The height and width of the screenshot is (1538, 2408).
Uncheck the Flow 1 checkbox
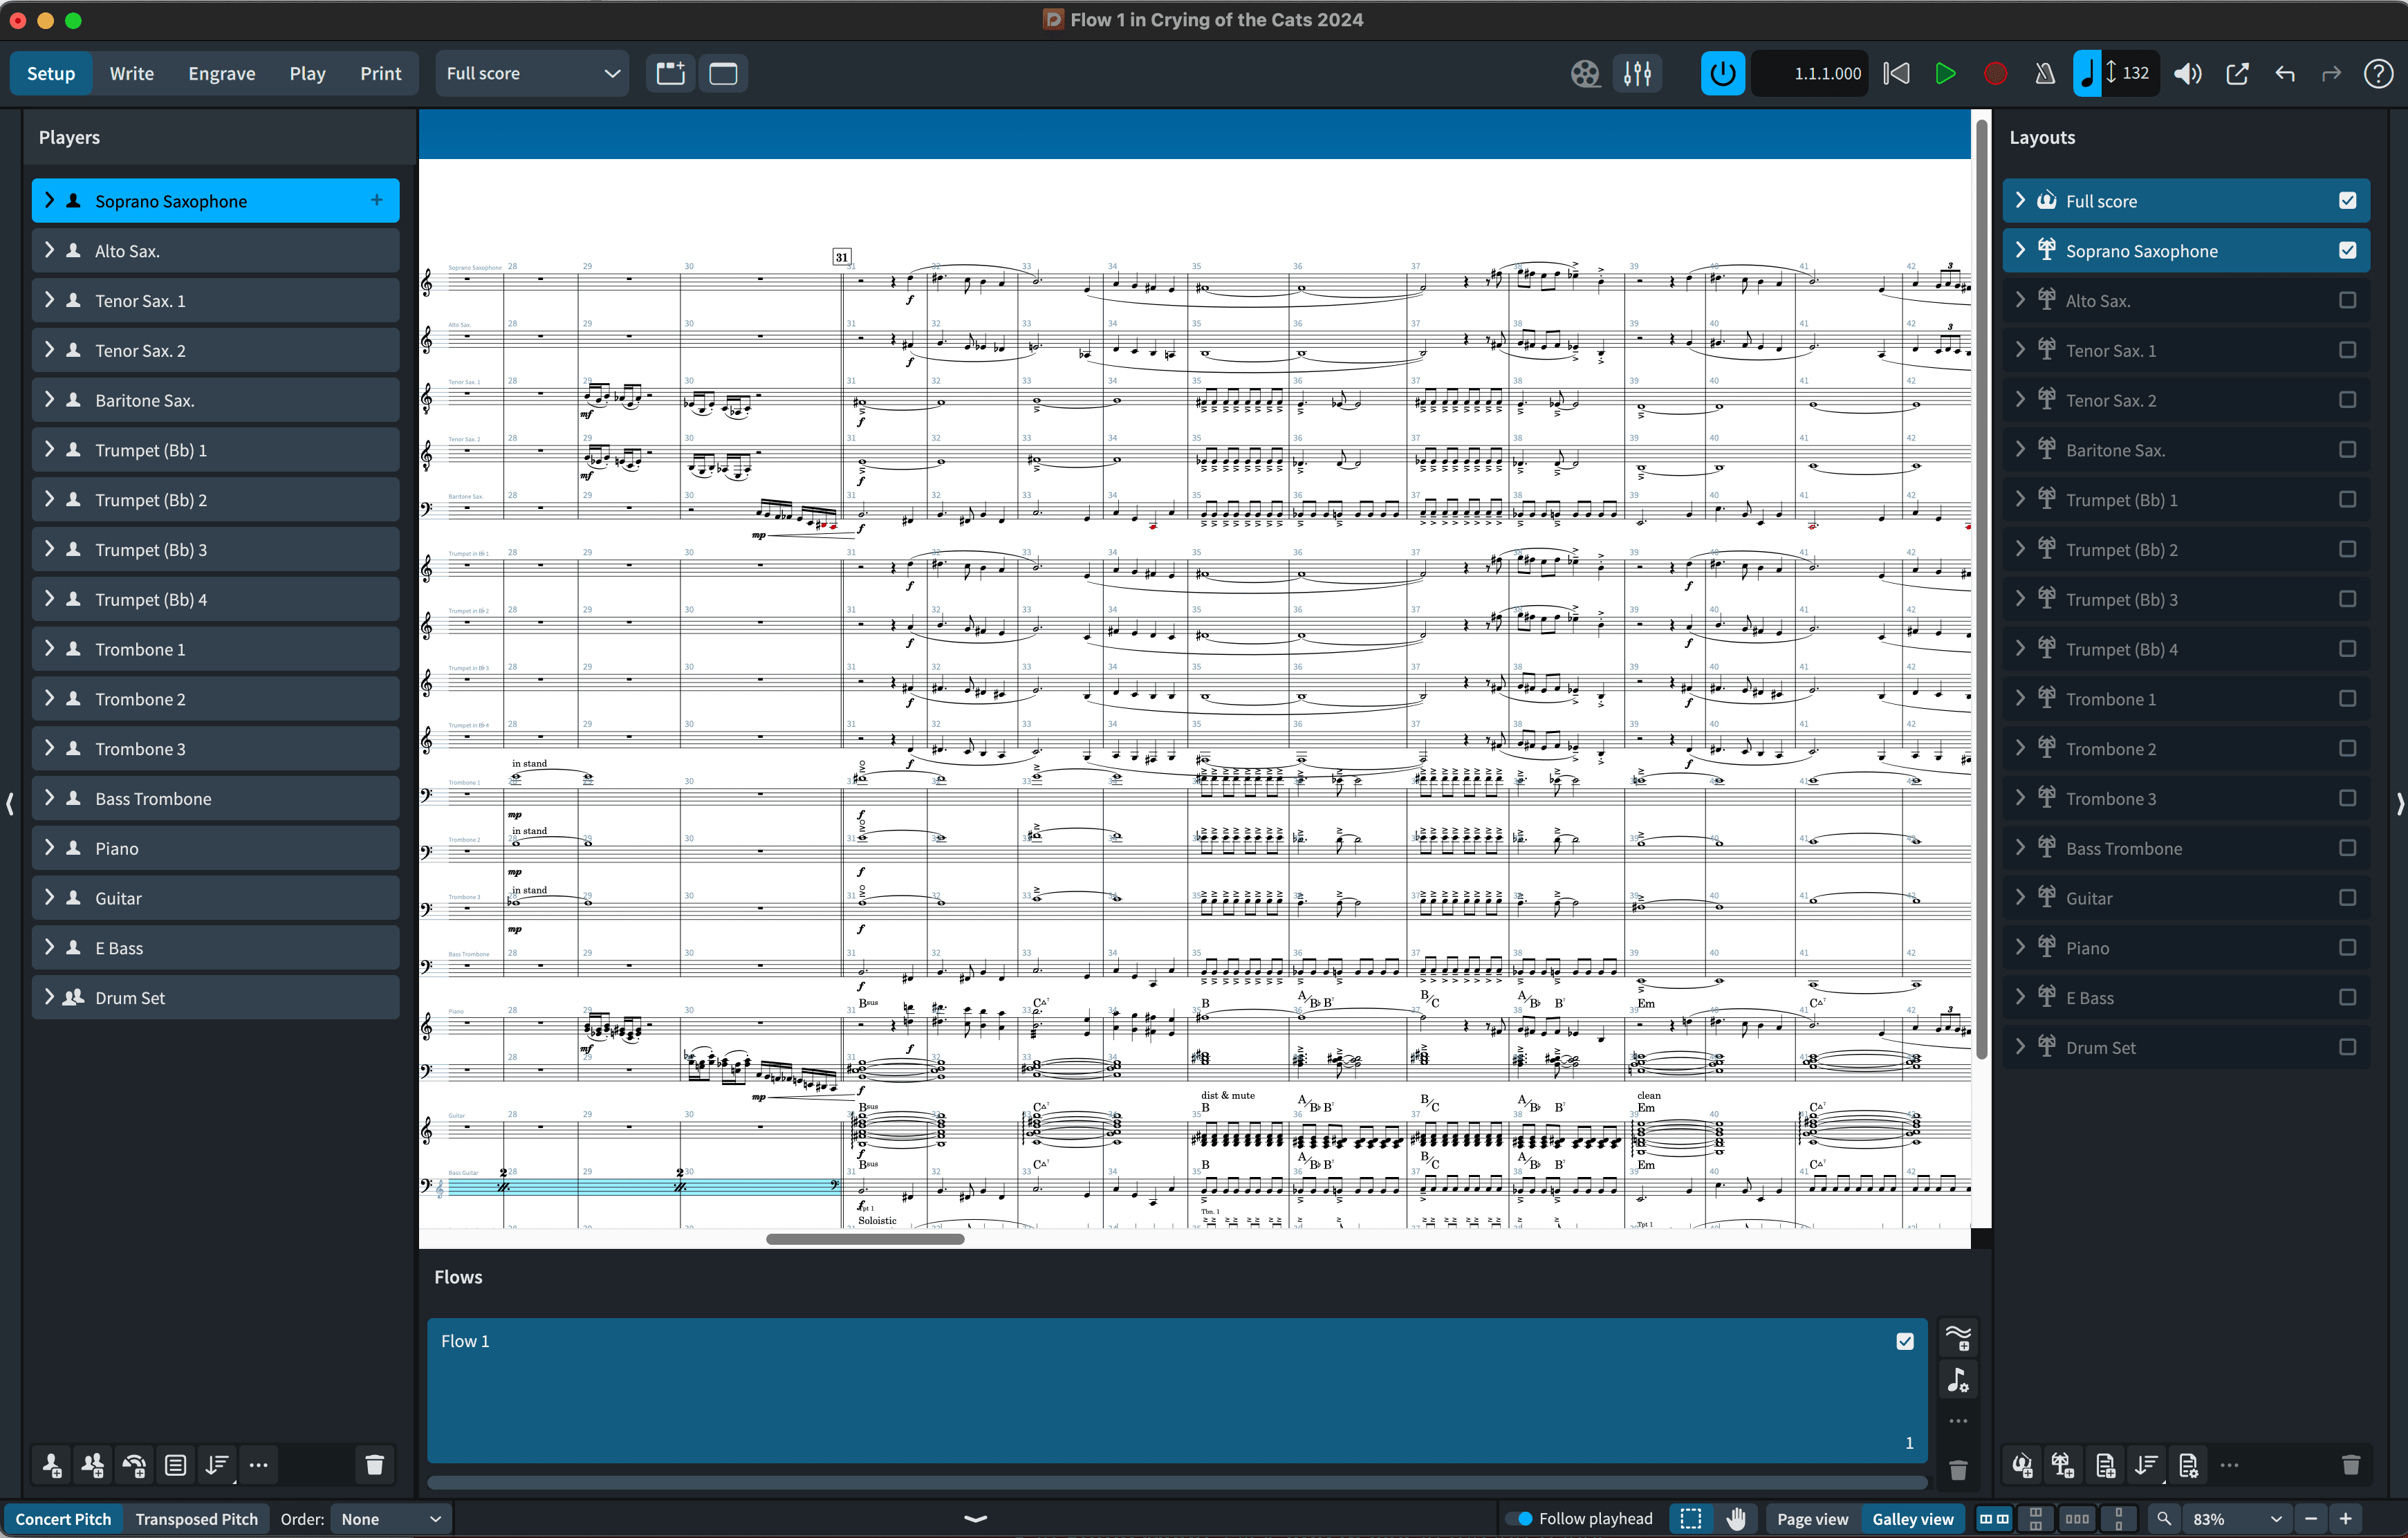pyautogui.click(x=1905, y=1341)
